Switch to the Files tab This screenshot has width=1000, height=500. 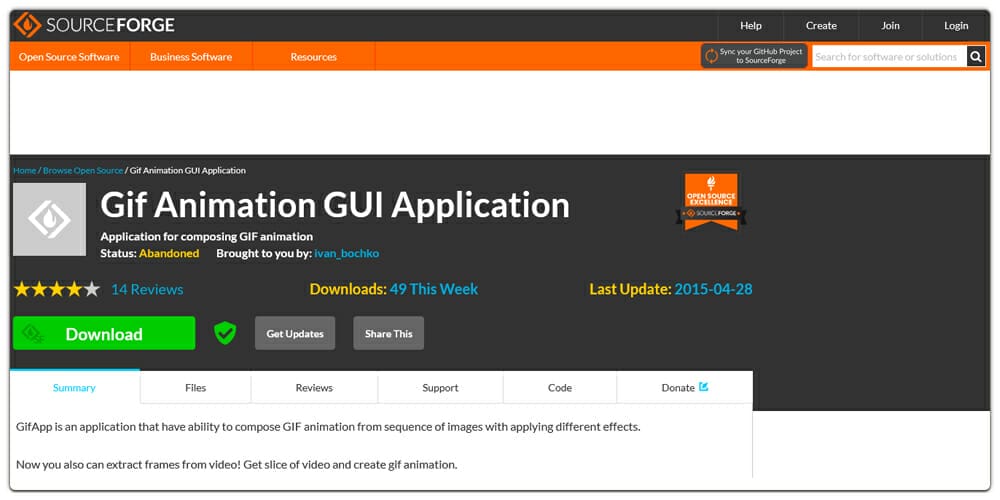(195, 388)
